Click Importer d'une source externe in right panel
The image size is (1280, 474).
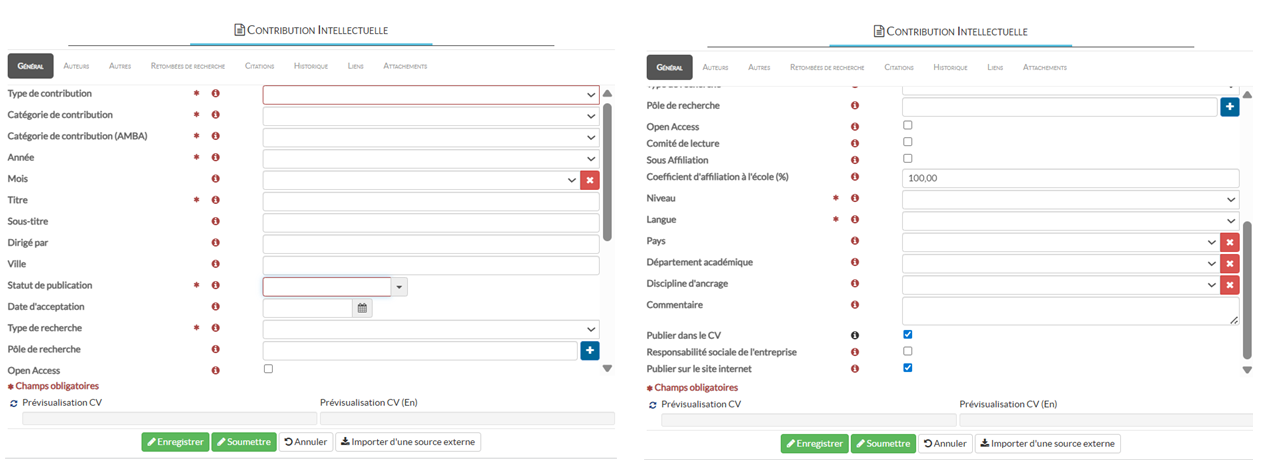tap(1047, 444)
